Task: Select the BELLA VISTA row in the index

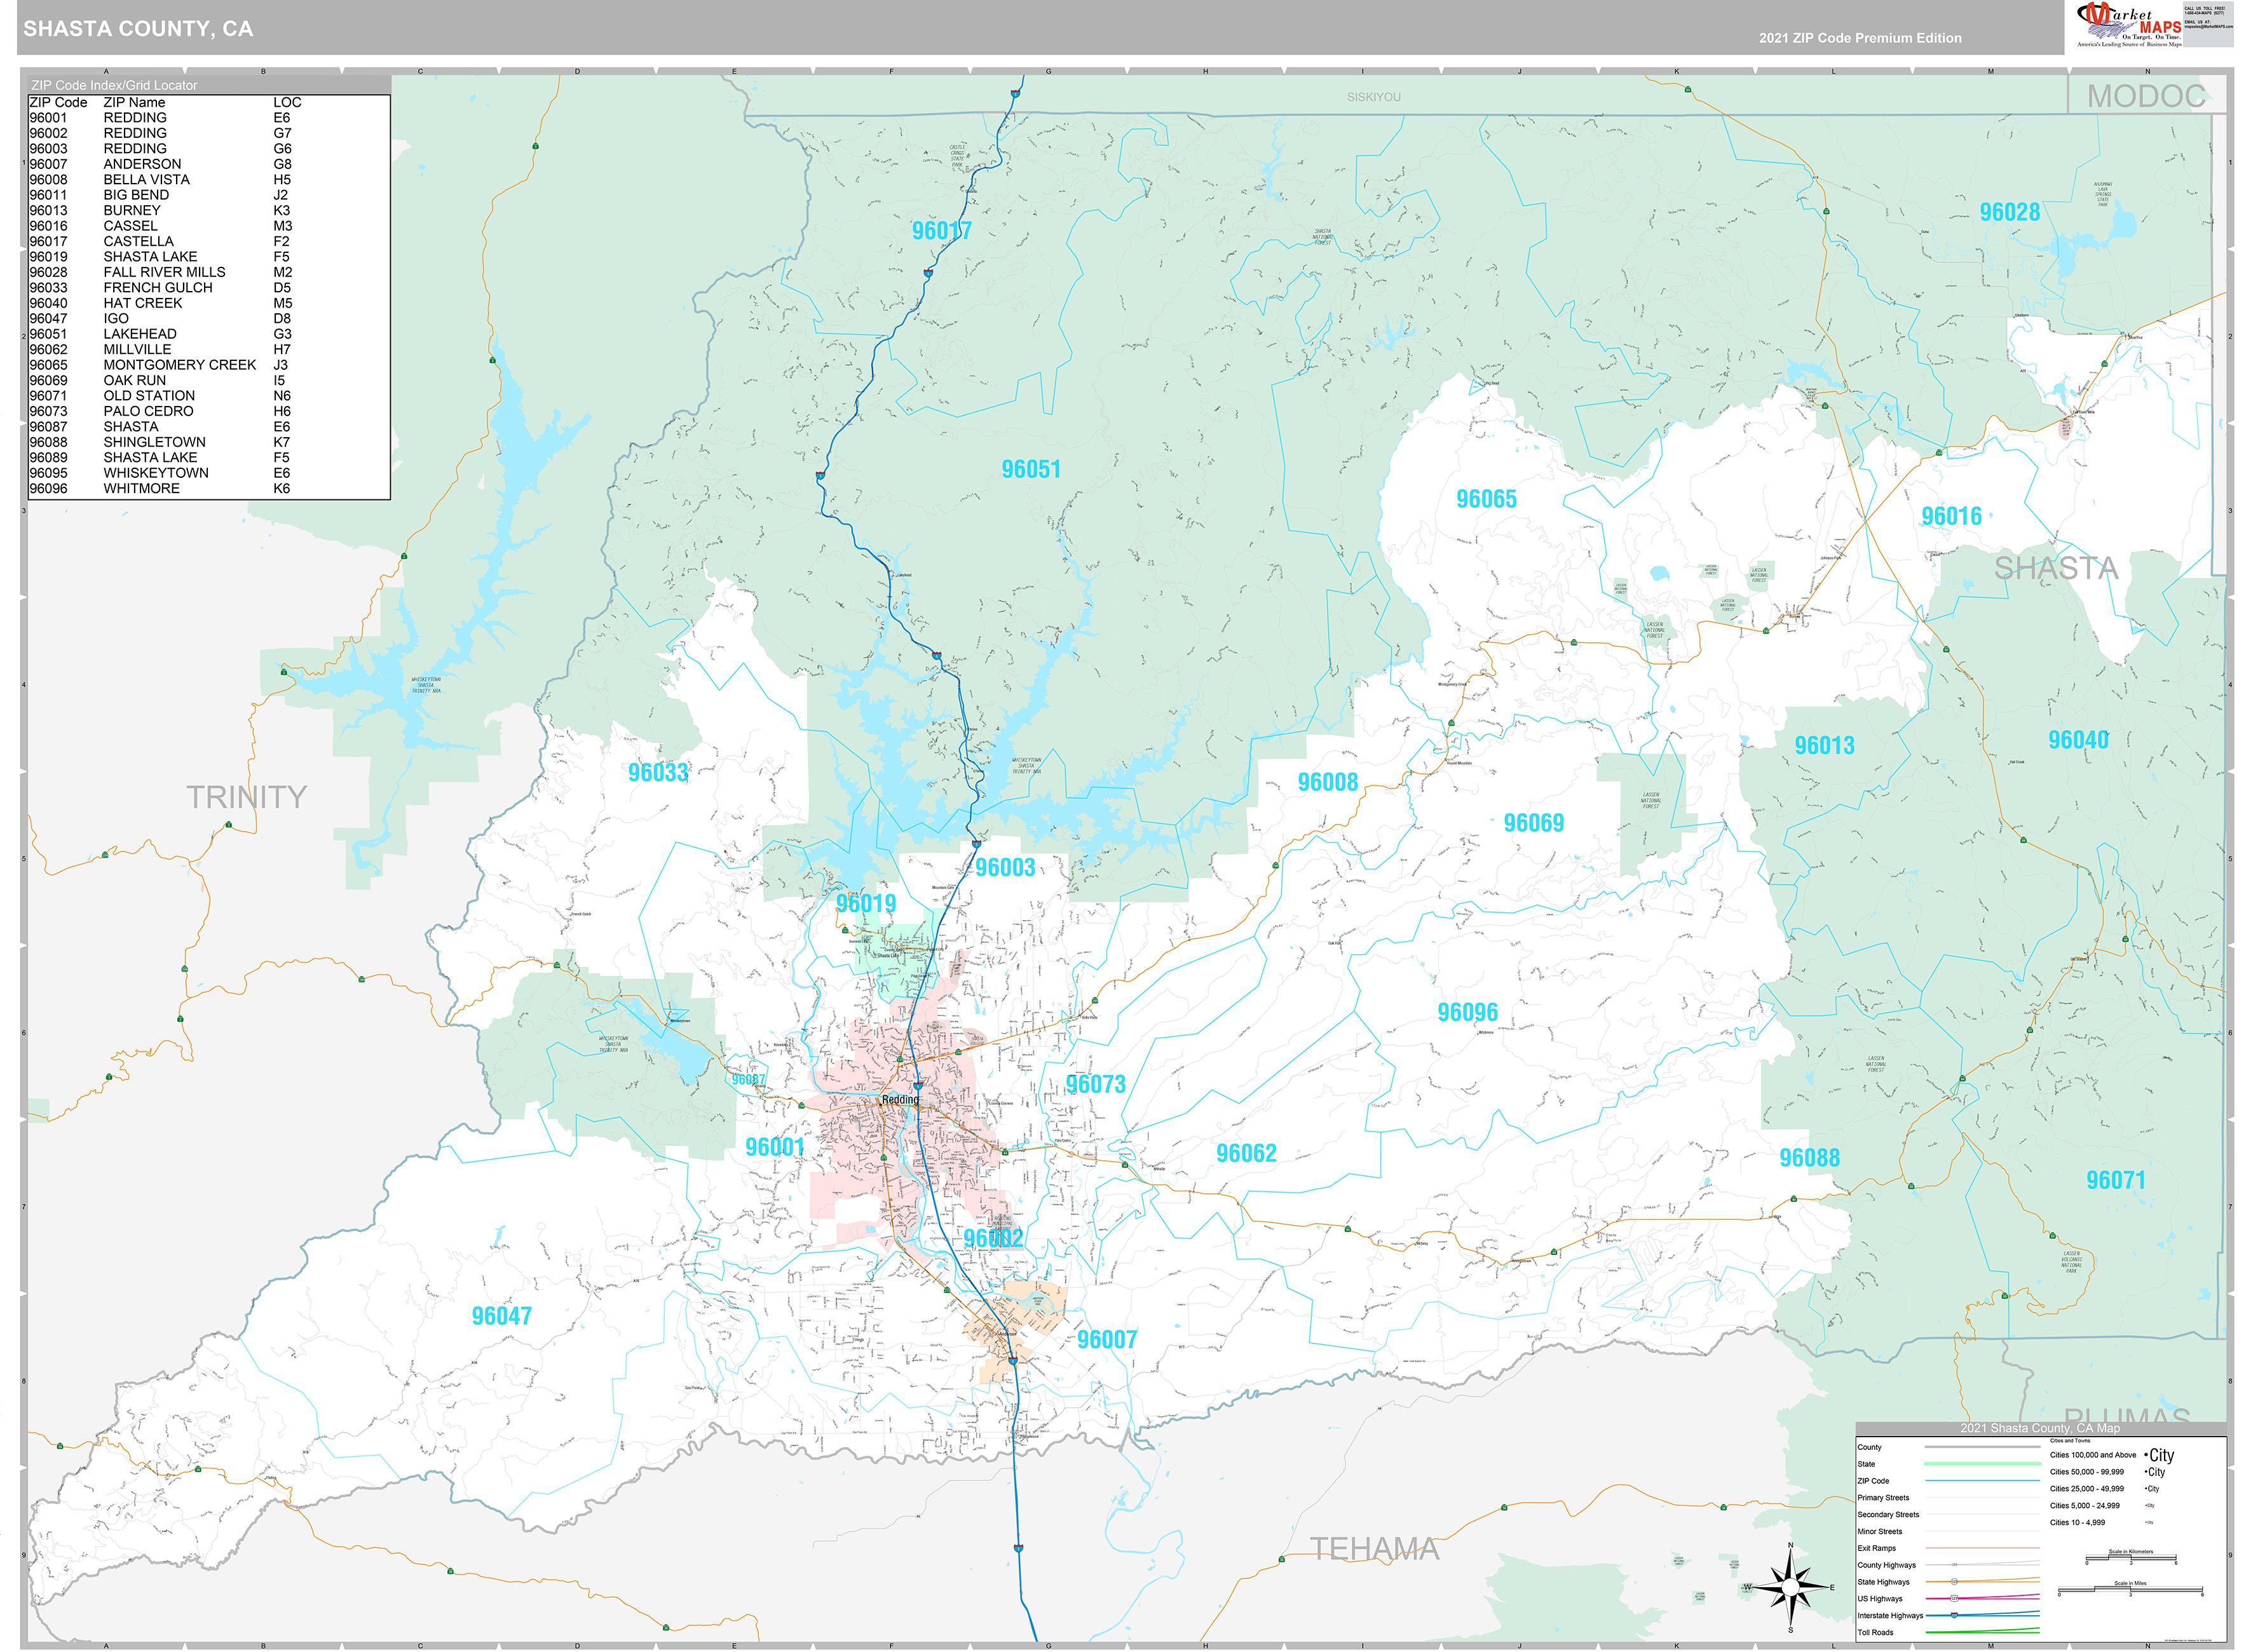Action: pyautogui.click(x=165, y=180)
